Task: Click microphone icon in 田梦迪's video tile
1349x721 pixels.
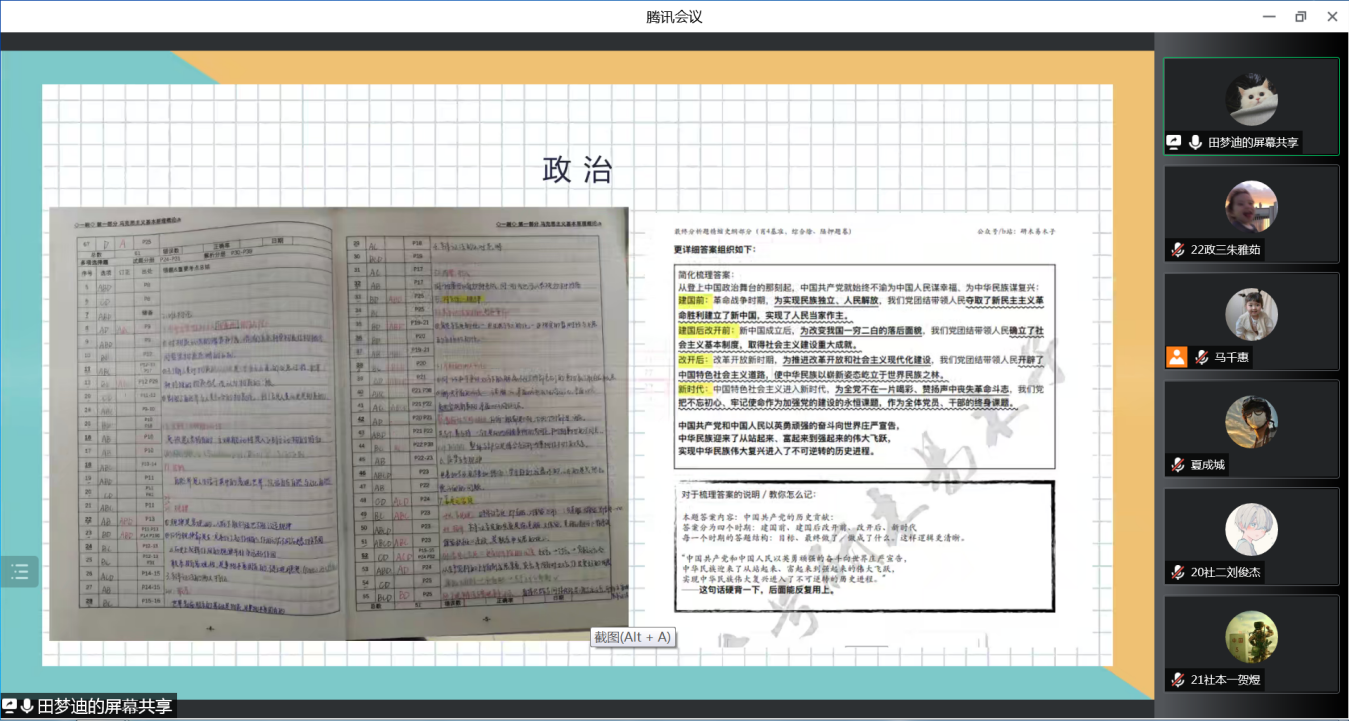Action: tap(1195, 143)
